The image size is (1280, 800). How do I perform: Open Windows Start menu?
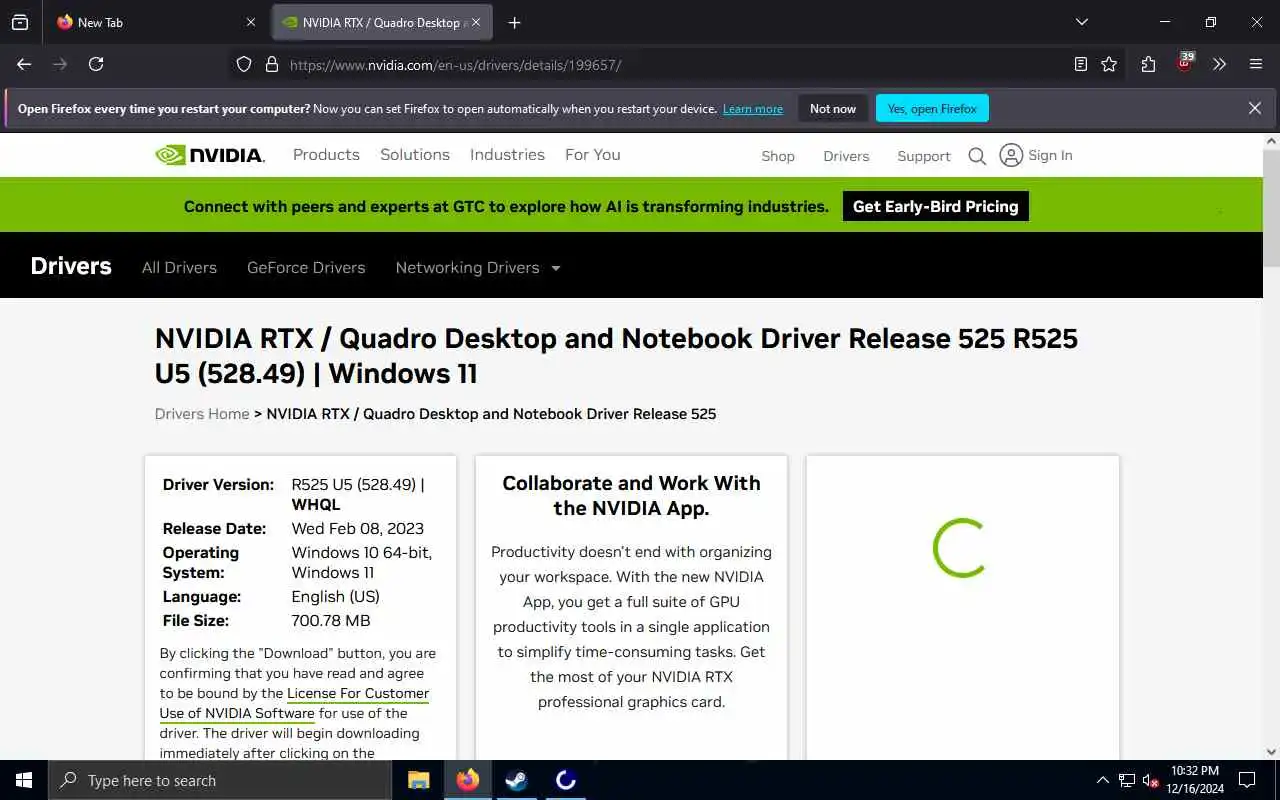[24, 780]
